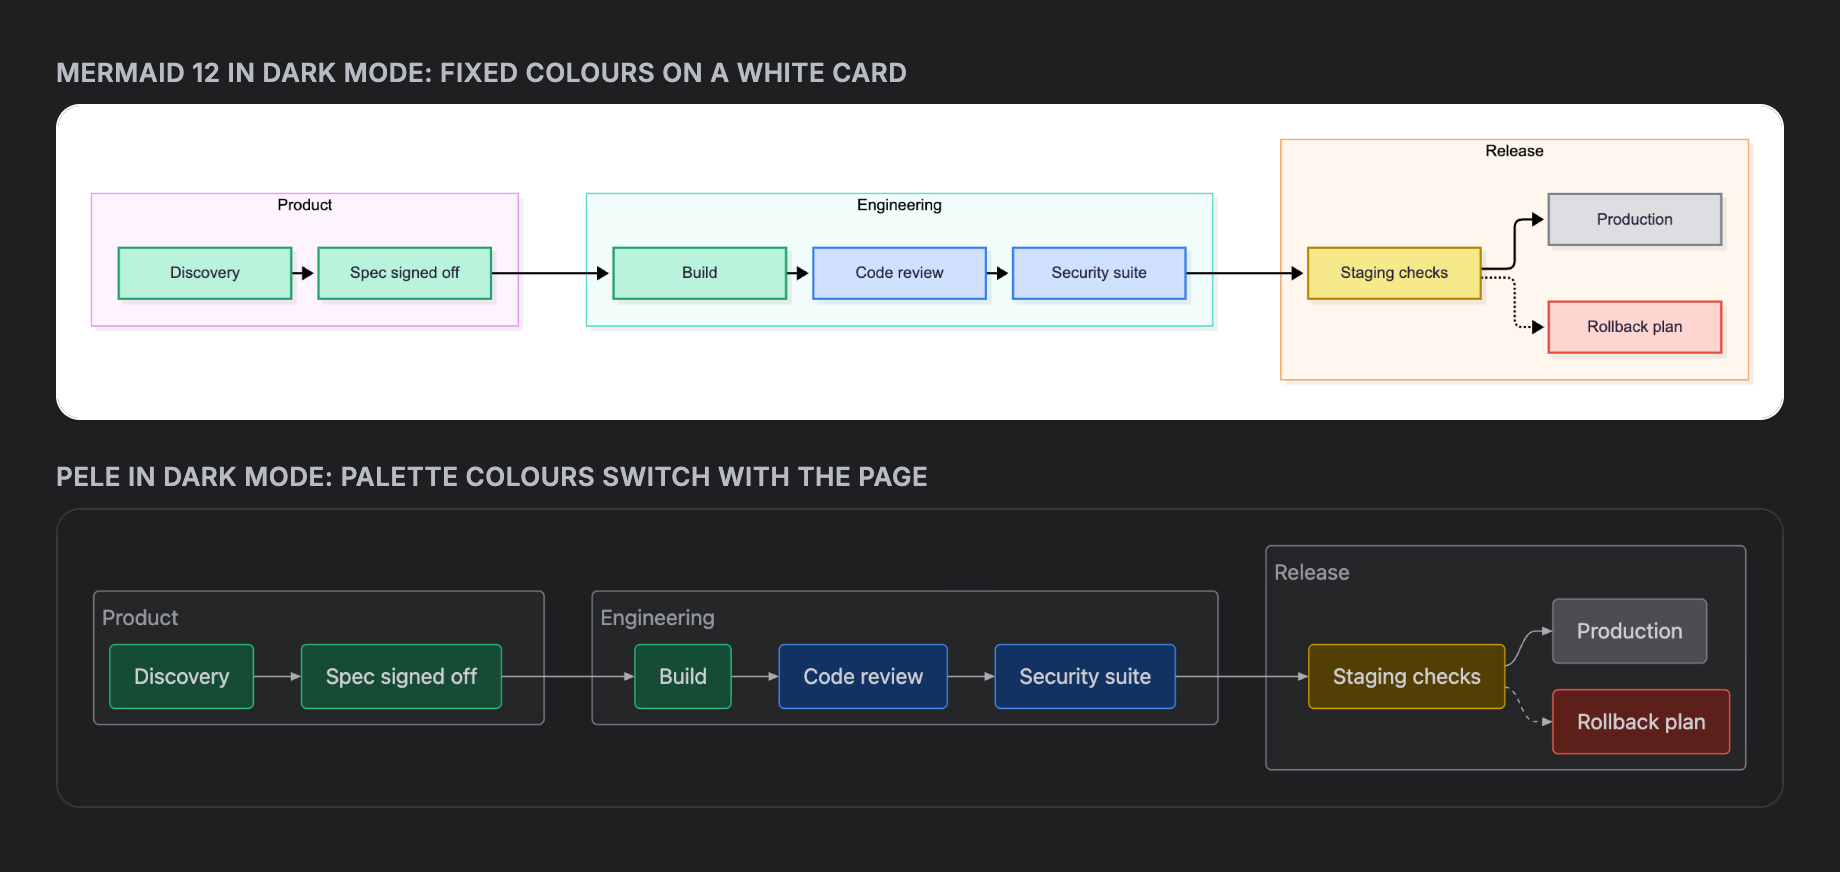Click the Release label on the white card
Viewport: 1840px width, 874px height.
(x=1514, y=151)
